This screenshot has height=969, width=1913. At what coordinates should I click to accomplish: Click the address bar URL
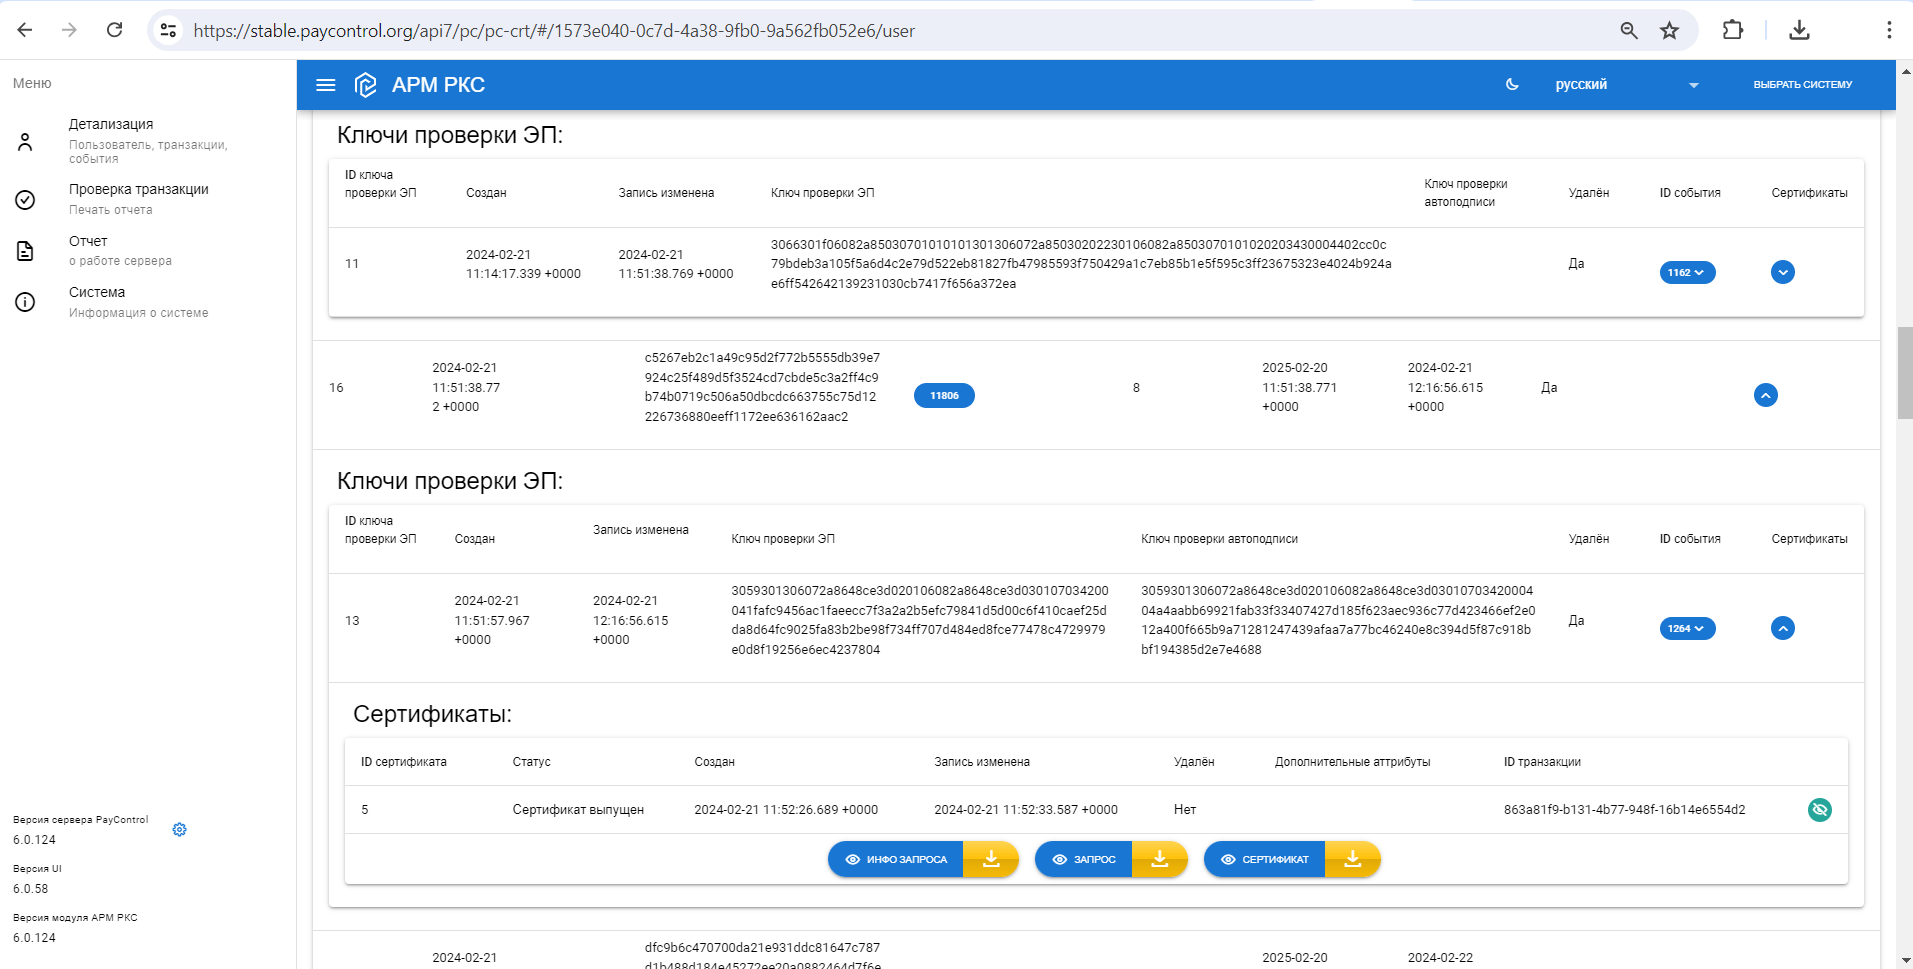tap(554, 31)
